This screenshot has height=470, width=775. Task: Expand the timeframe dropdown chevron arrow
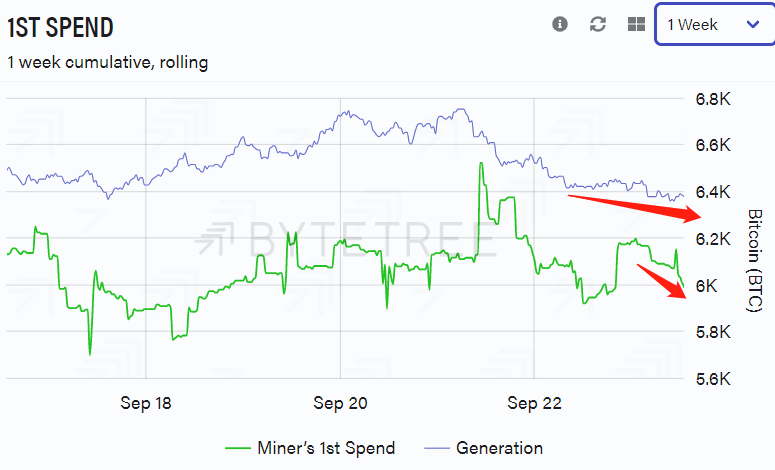(753, 24)
